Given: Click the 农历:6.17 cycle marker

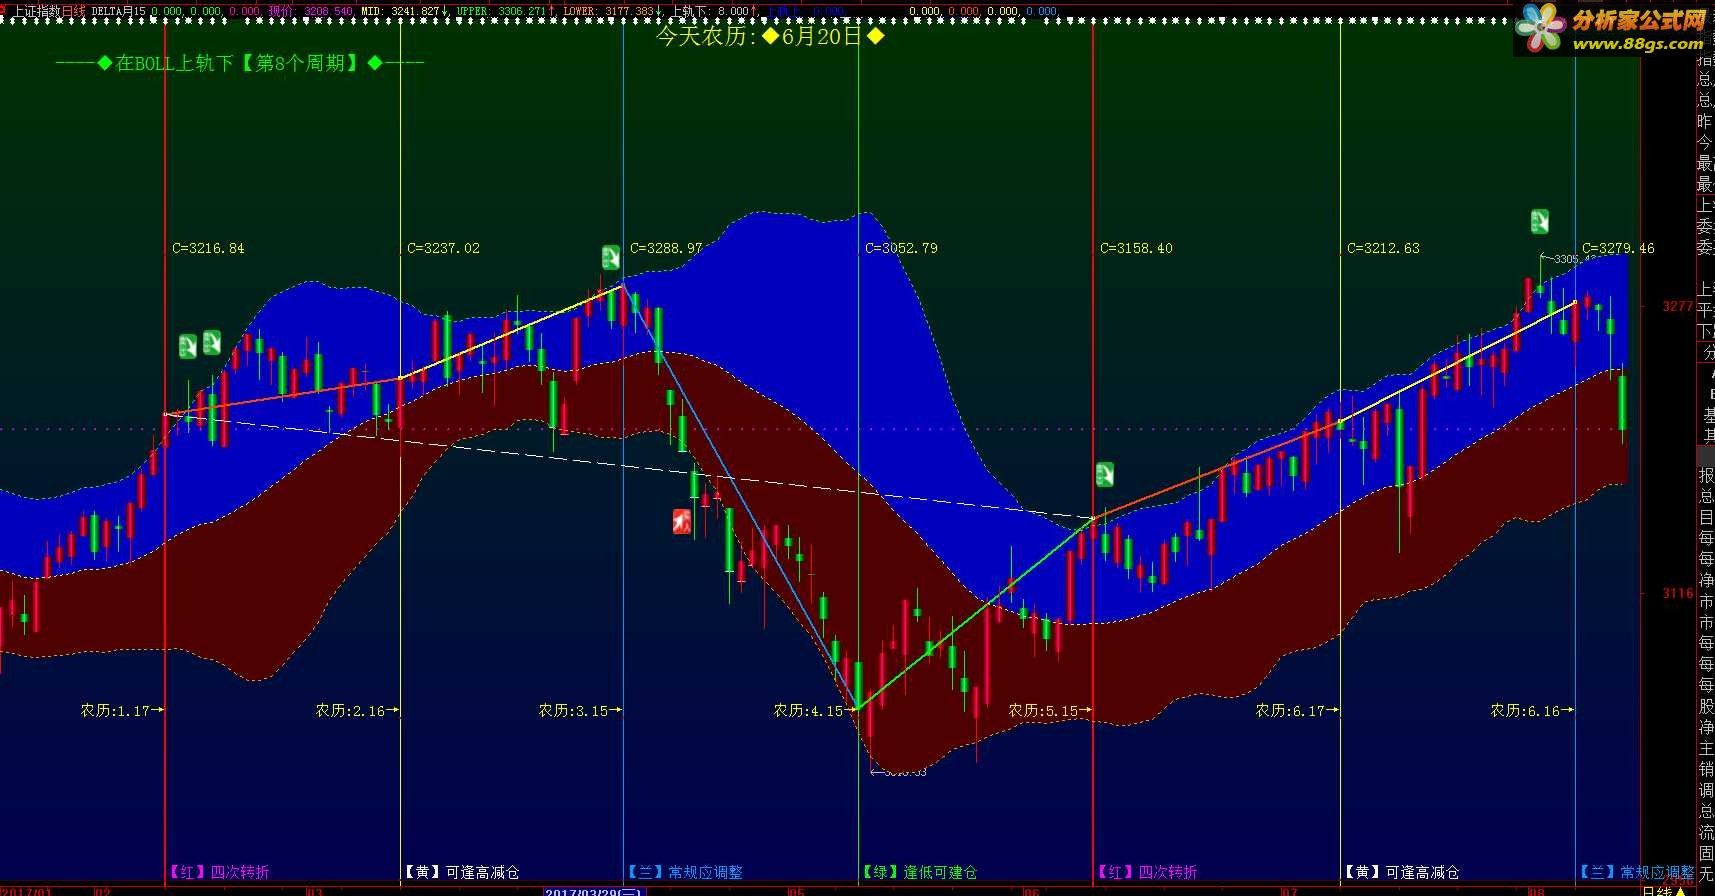Looking at the screenshot, I should (x=1297, y=710).
